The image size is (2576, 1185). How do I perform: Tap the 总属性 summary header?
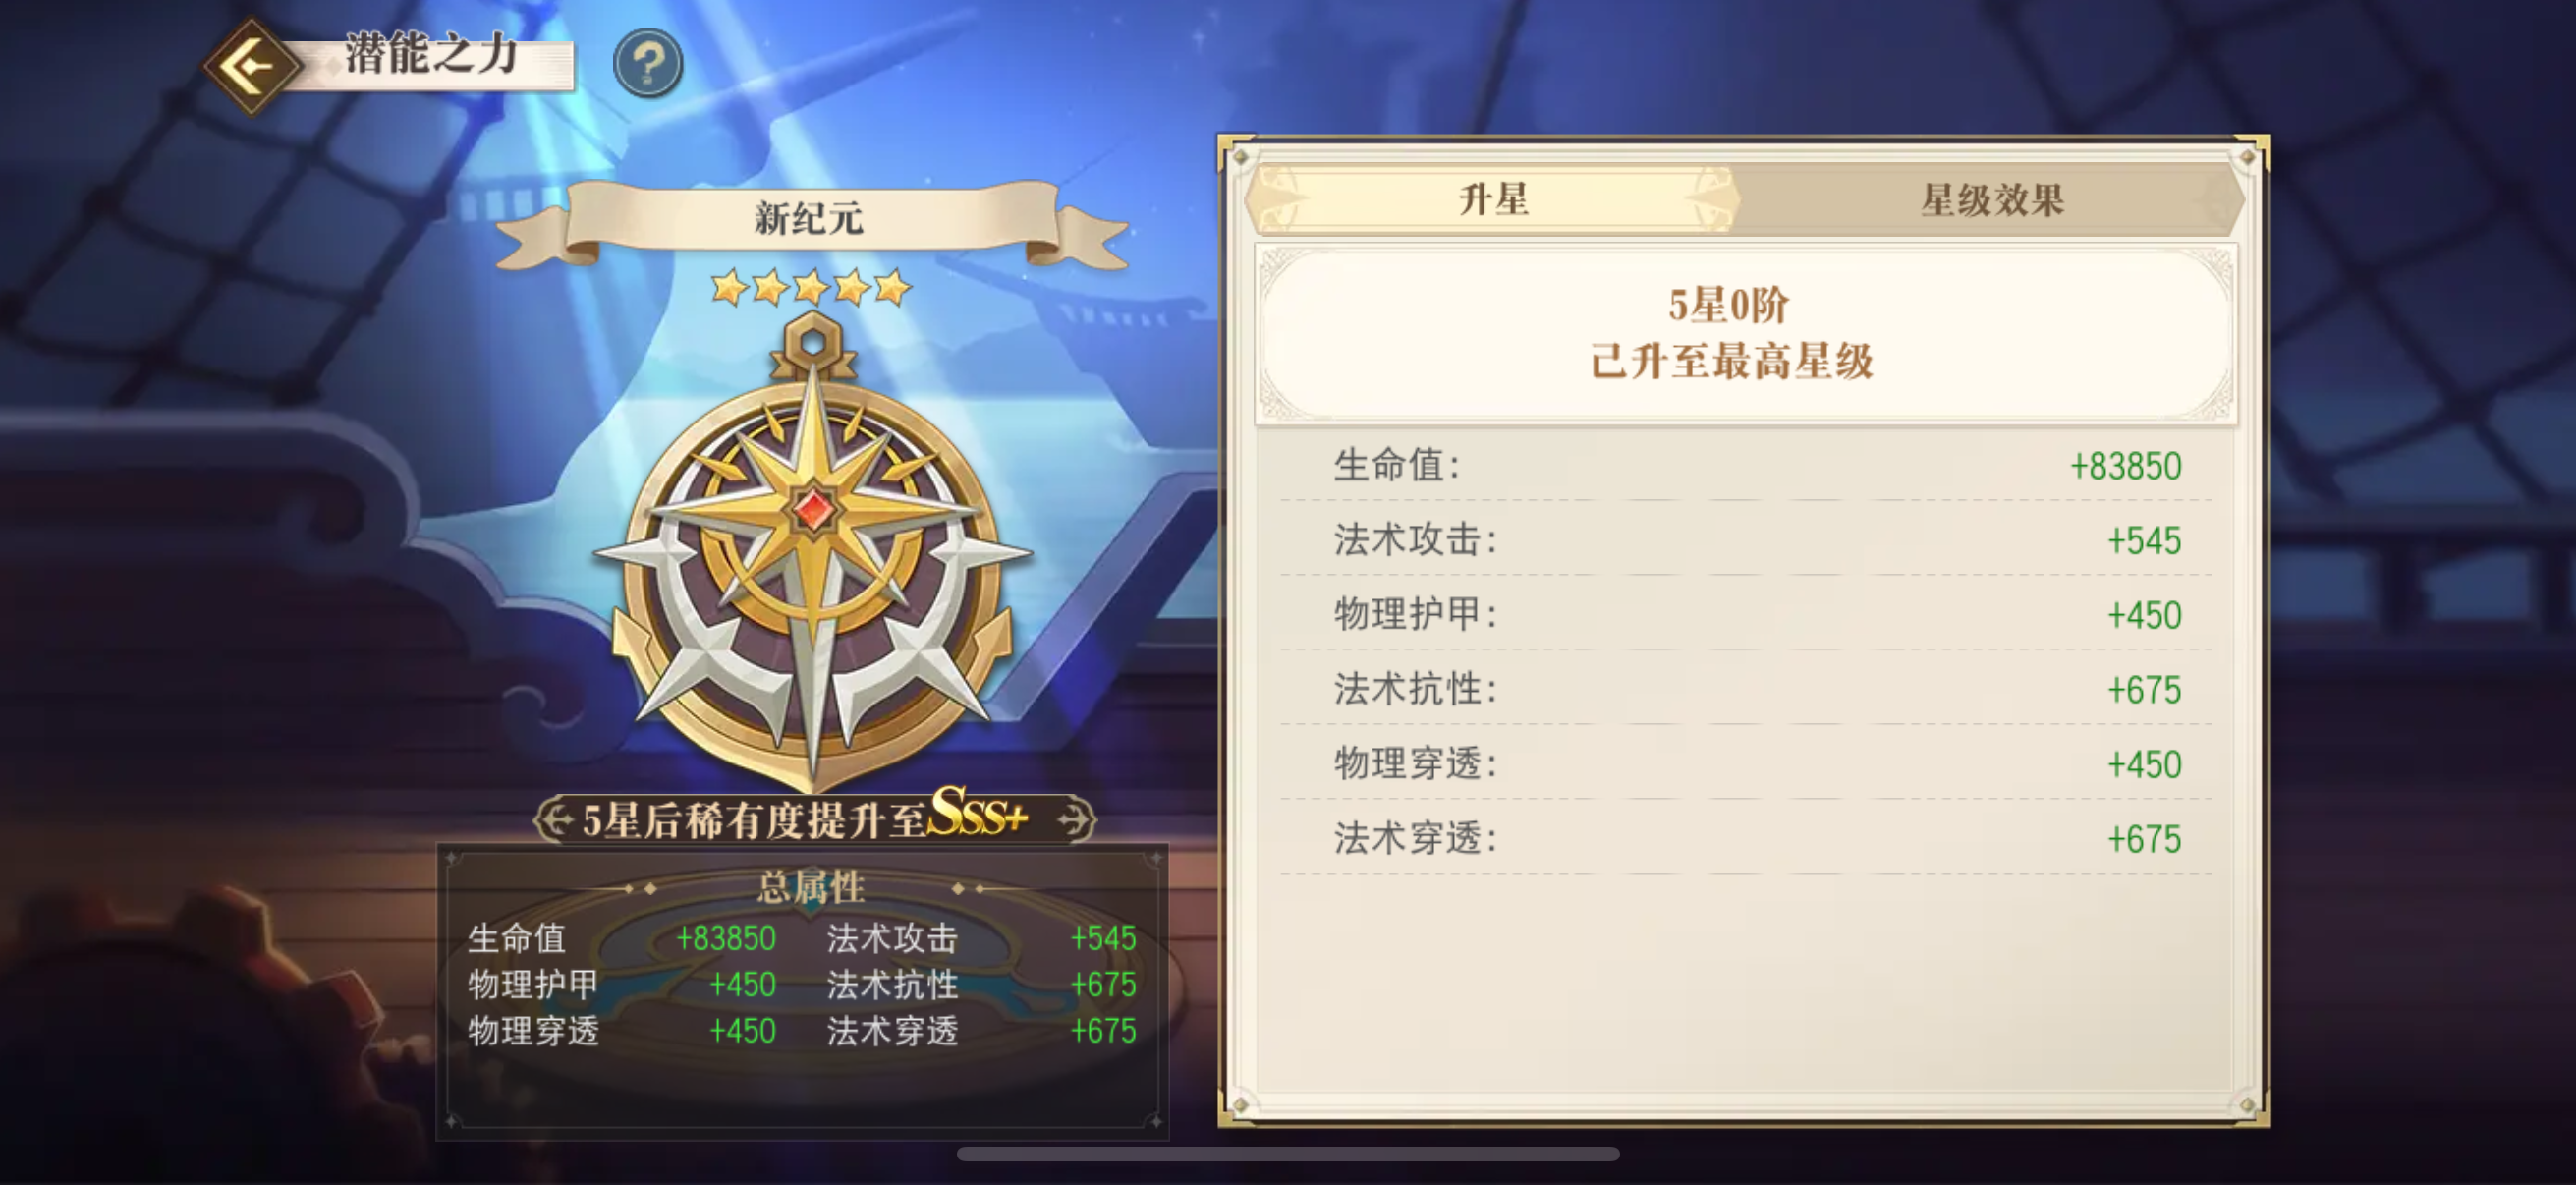810,887
